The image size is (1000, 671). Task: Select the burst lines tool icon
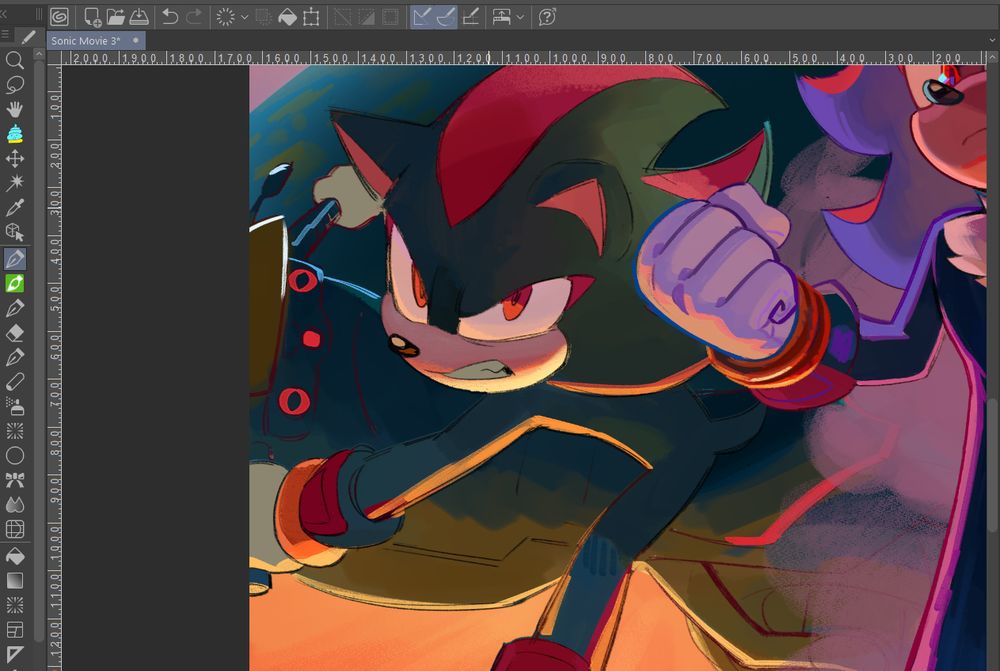click(x=15, y=605)
